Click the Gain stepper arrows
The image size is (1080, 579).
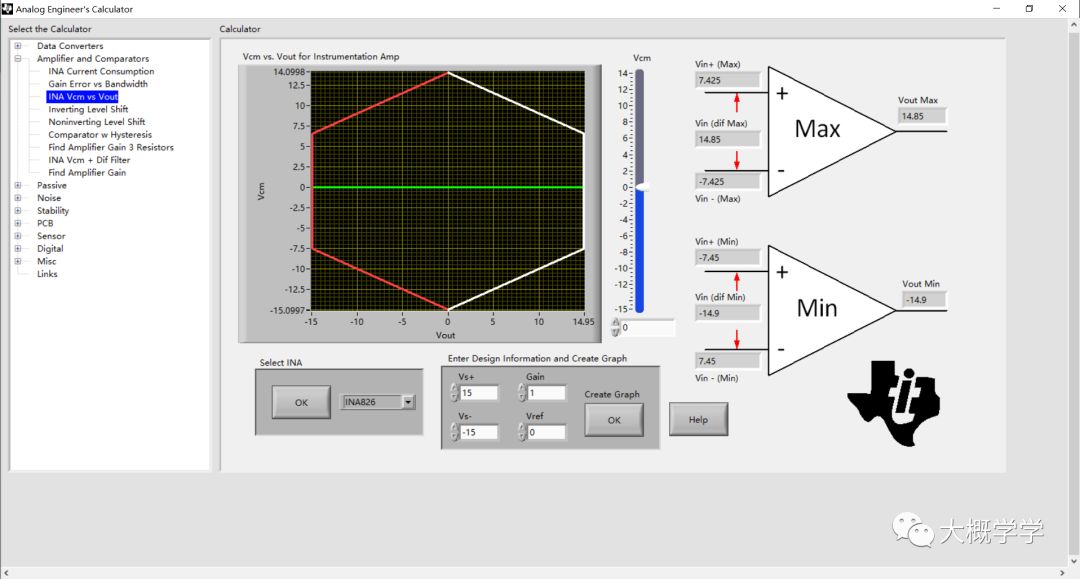point(521,392)
